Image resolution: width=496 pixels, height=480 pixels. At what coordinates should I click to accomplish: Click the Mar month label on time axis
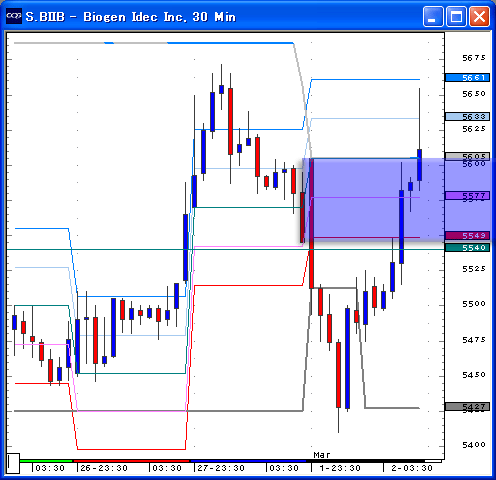click(322, 455)
